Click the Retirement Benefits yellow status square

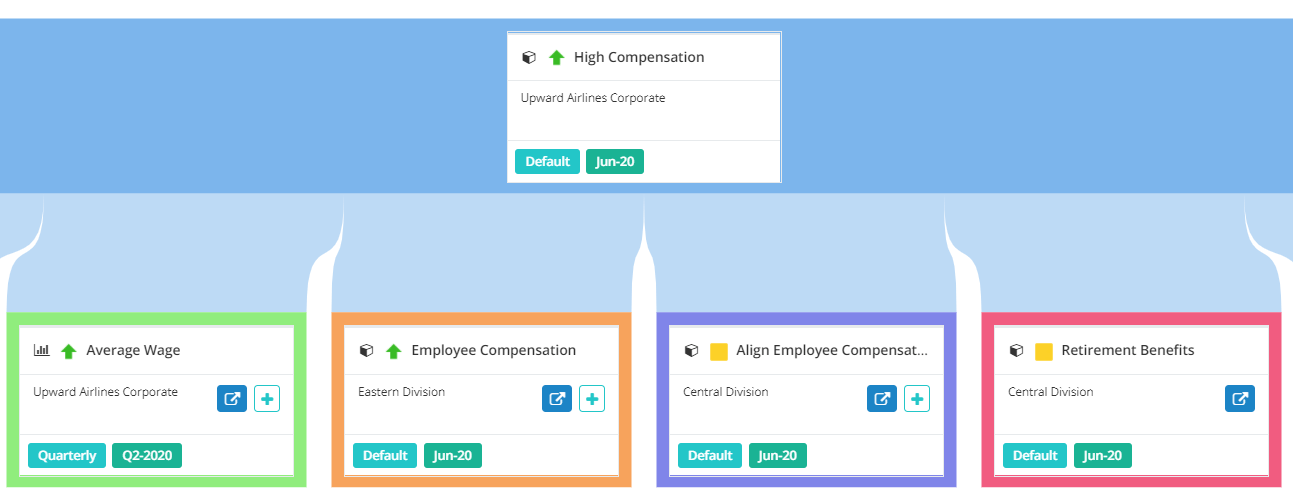click(x=1044, y=351)
